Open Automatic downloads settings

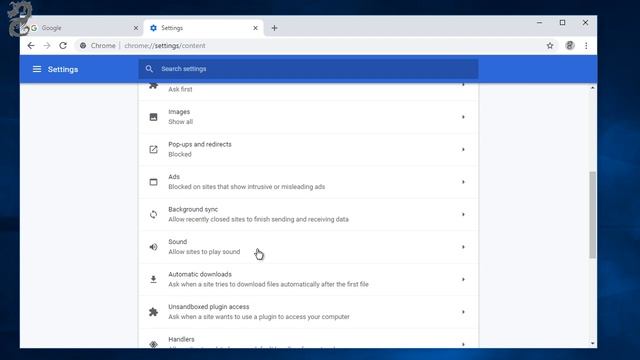(309, 280)
